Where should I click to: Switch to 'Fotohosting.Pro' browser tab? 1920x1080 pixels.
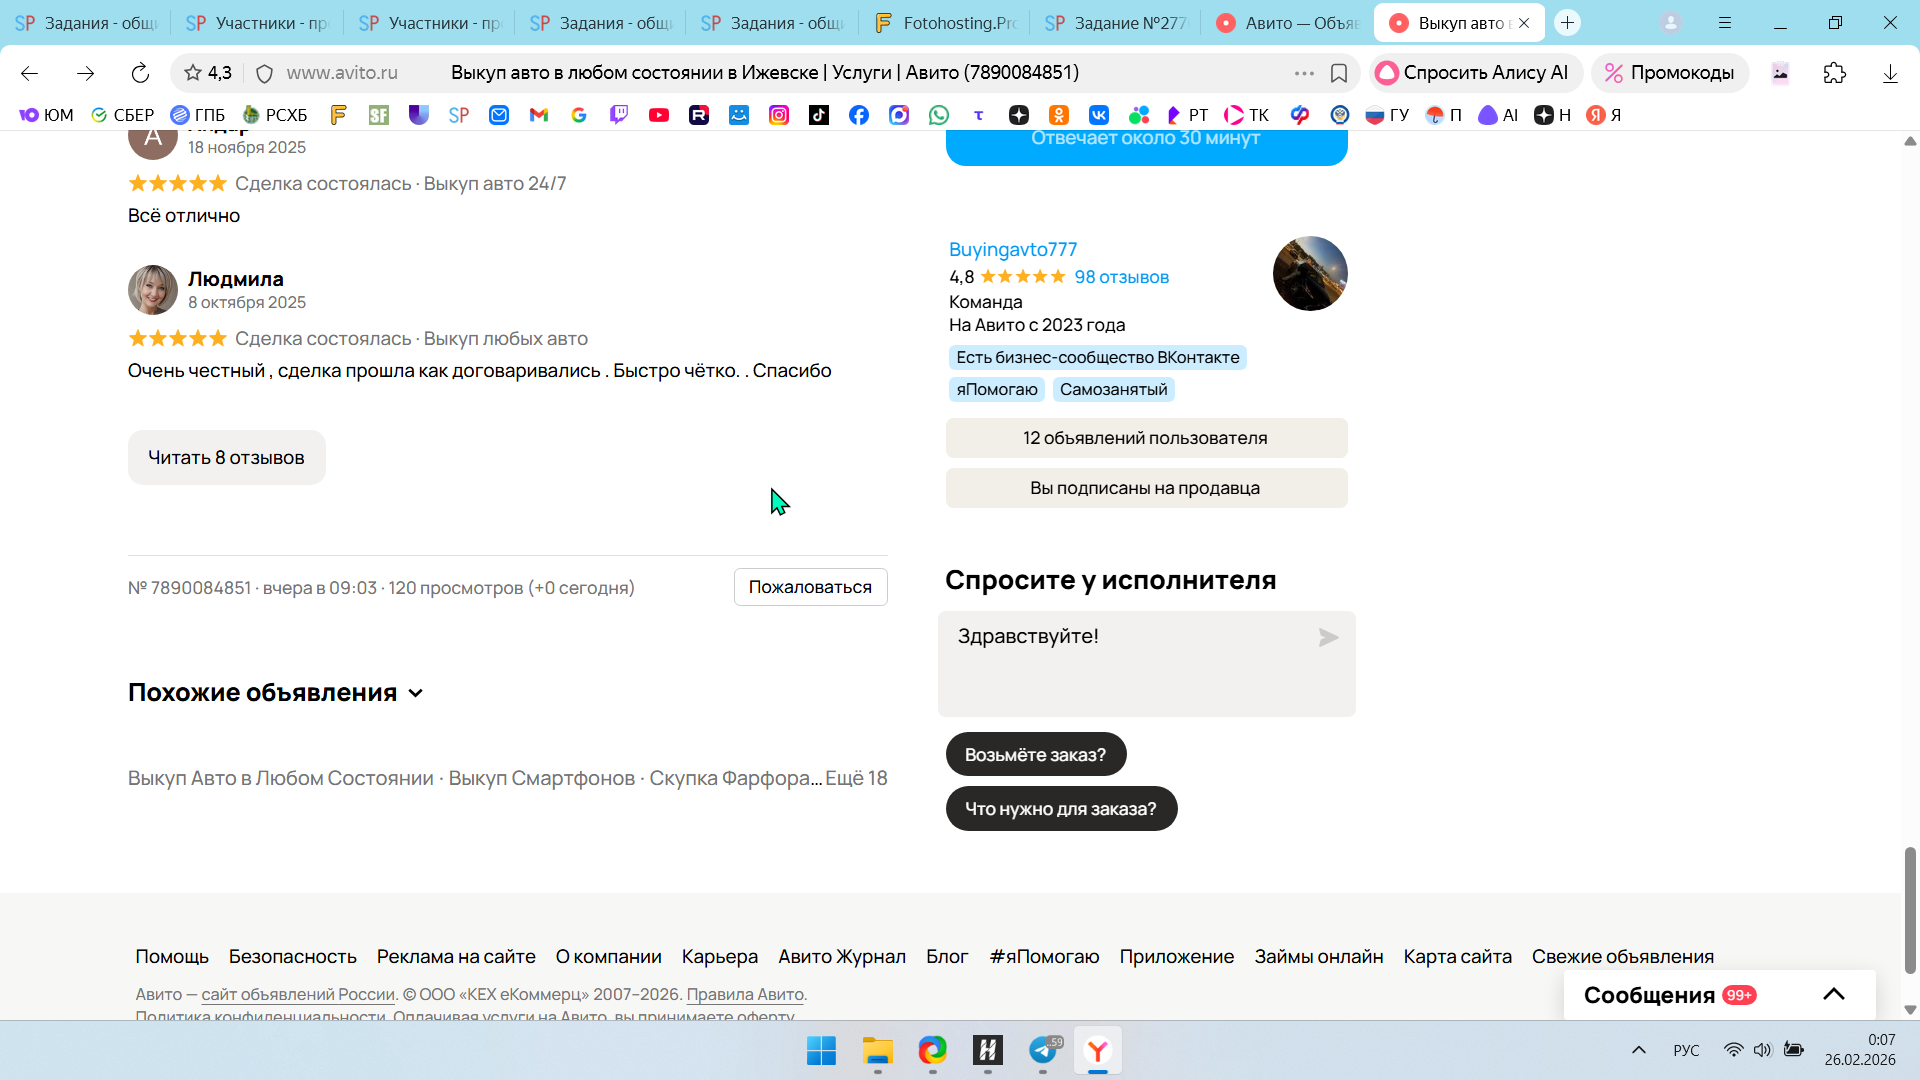coord(945,23)
